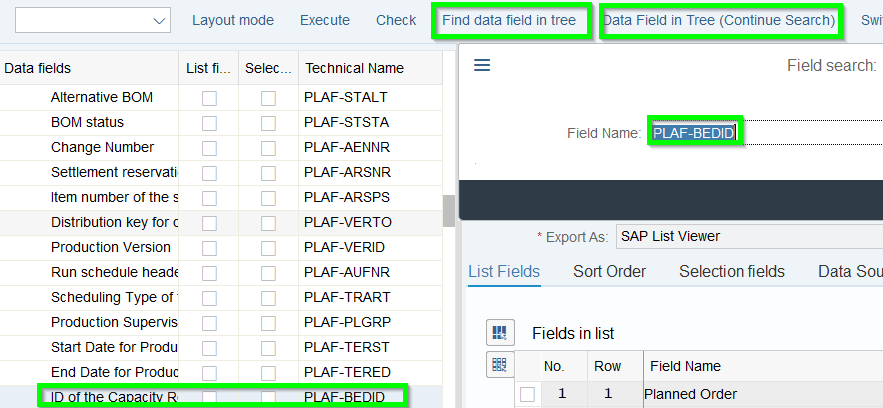Tick Selection checkbox for BOM status
The width and height of the screenshot is (883, 408).
click(x=268, y=123)
